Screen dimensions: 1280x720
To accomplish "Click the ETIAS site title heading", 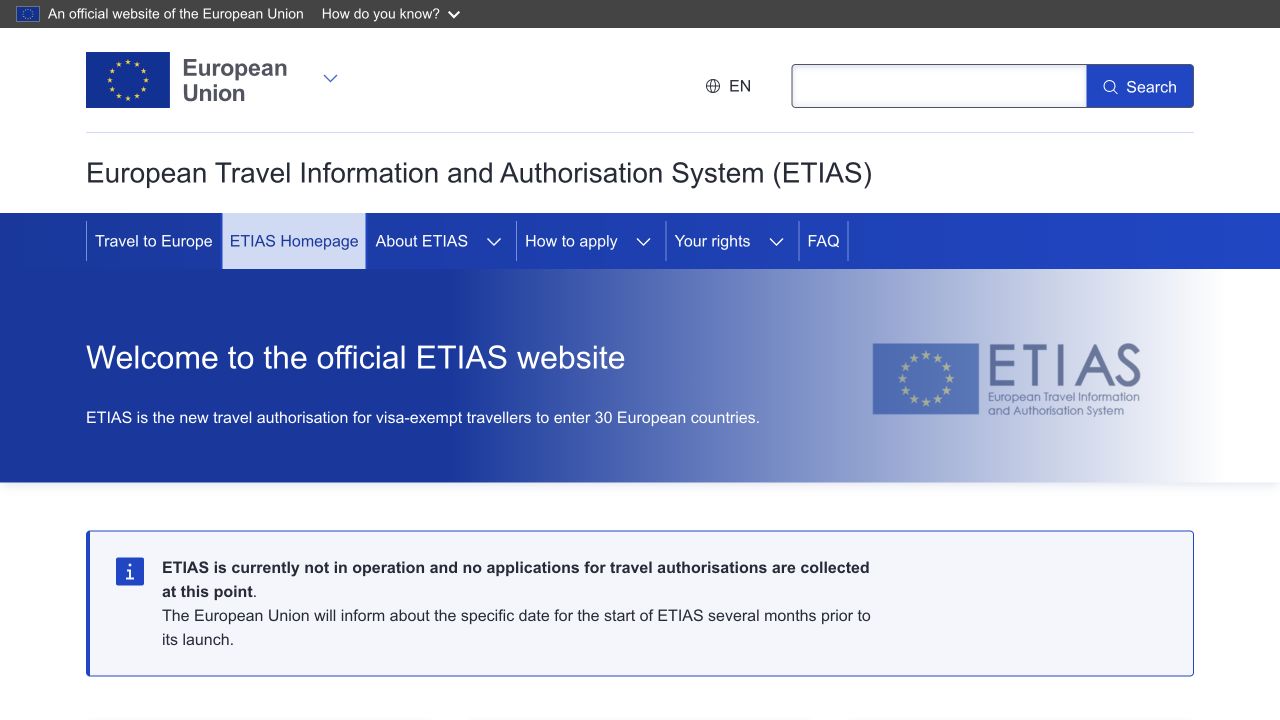I will [479, 173].
